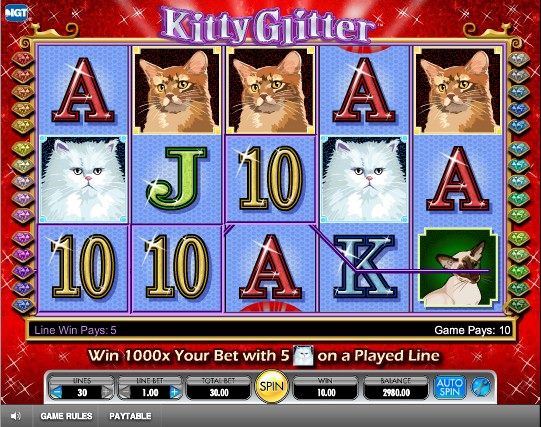
Task: Open the PAYTABLE tab
Action: pos(130,416)
